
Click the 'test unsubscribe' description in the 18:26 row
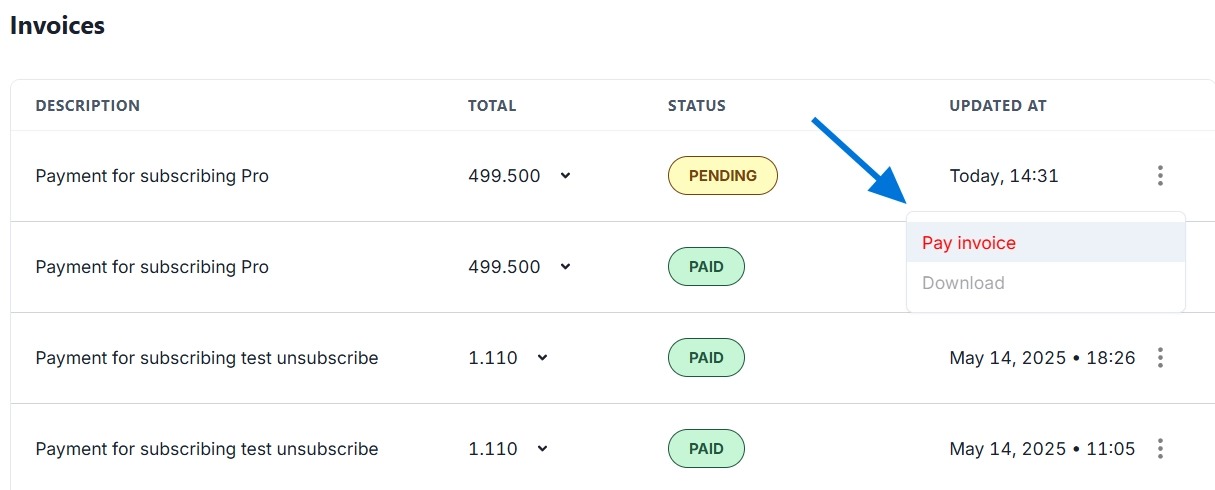(206, 358)
